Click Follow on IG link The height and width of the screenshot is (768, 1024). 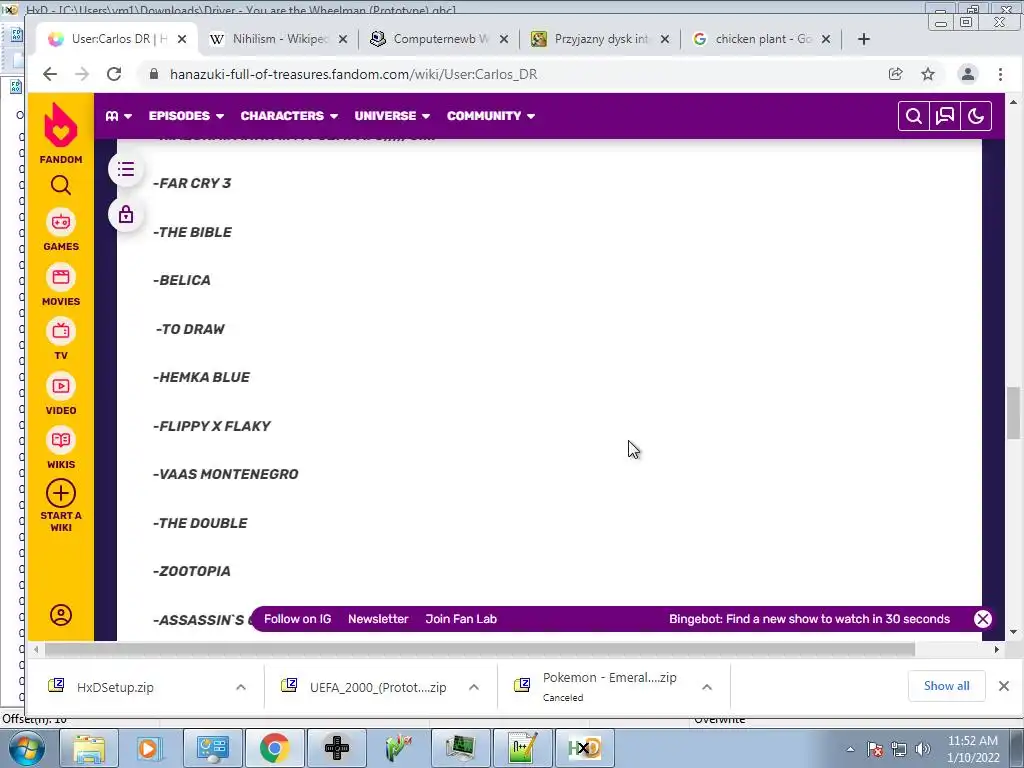(x=297, y=619)
